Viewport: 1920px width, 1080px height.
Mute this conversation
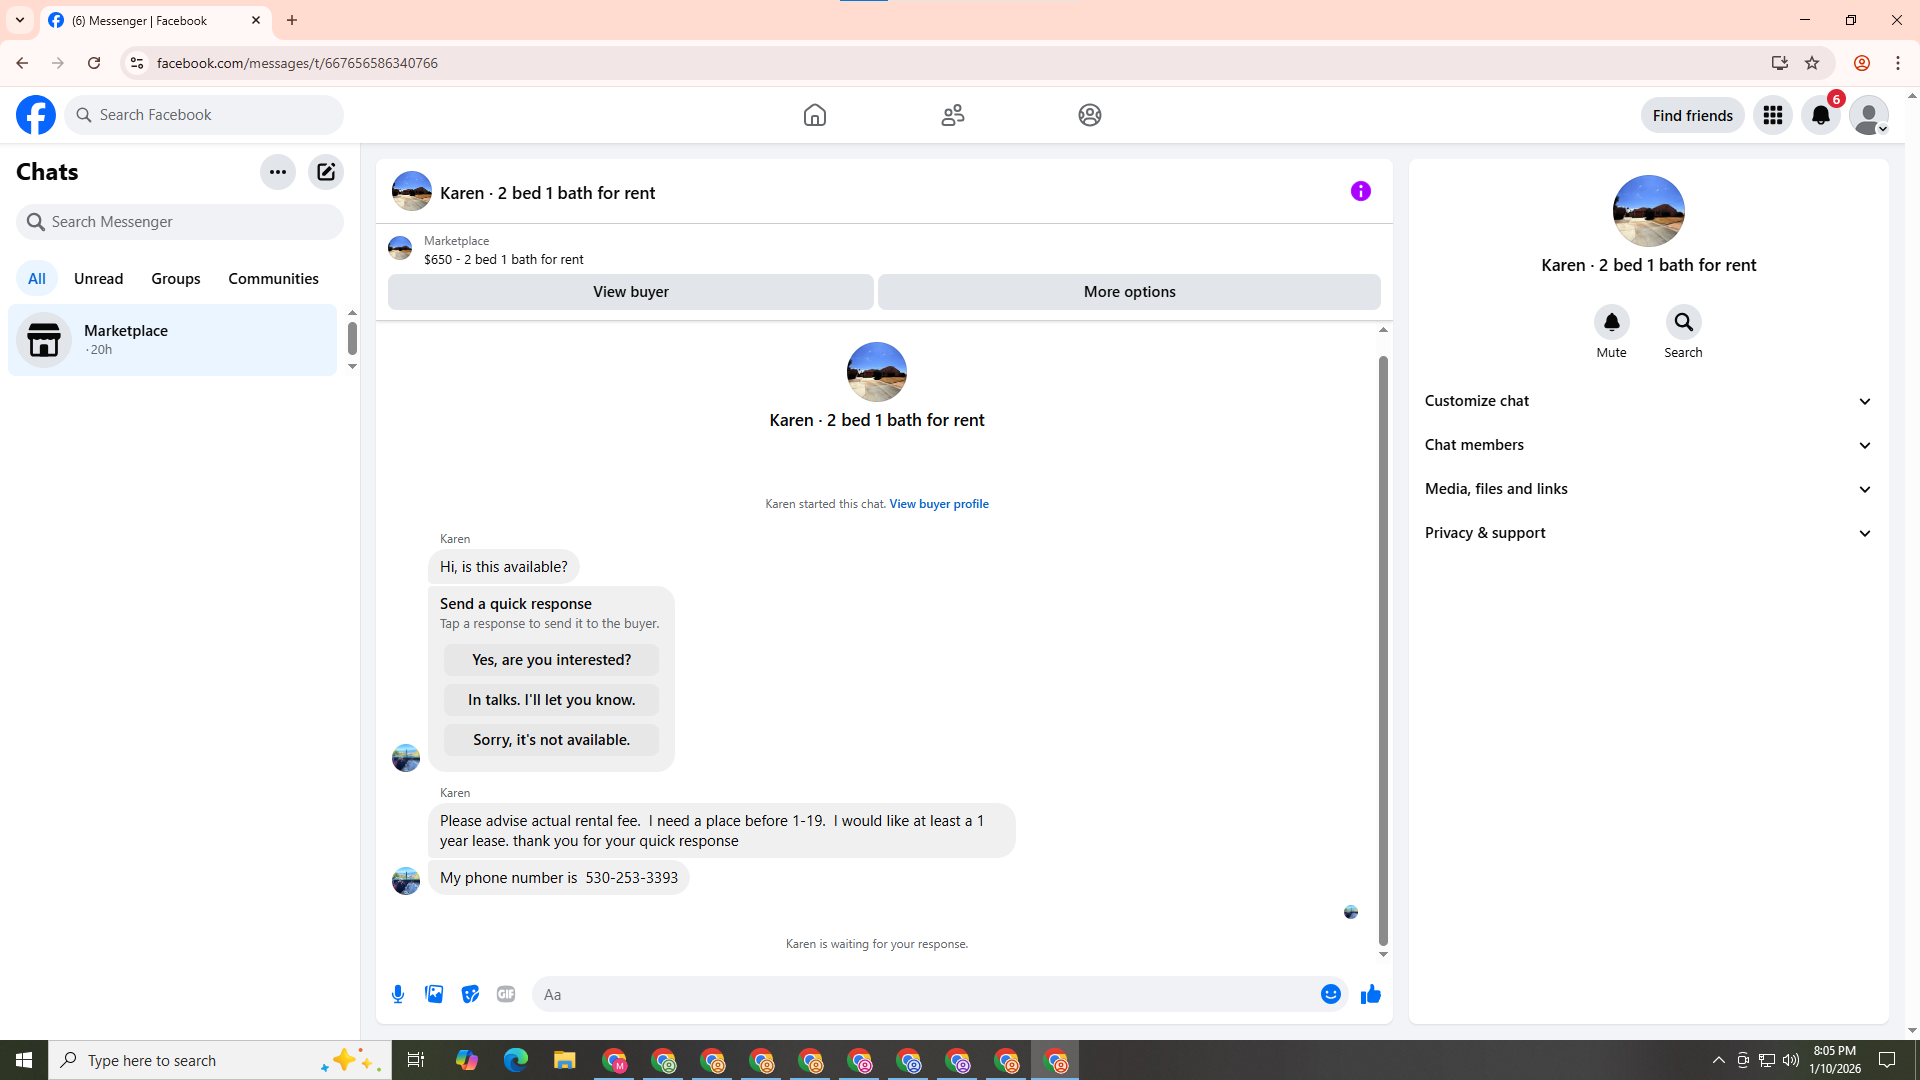point(1611,323)
